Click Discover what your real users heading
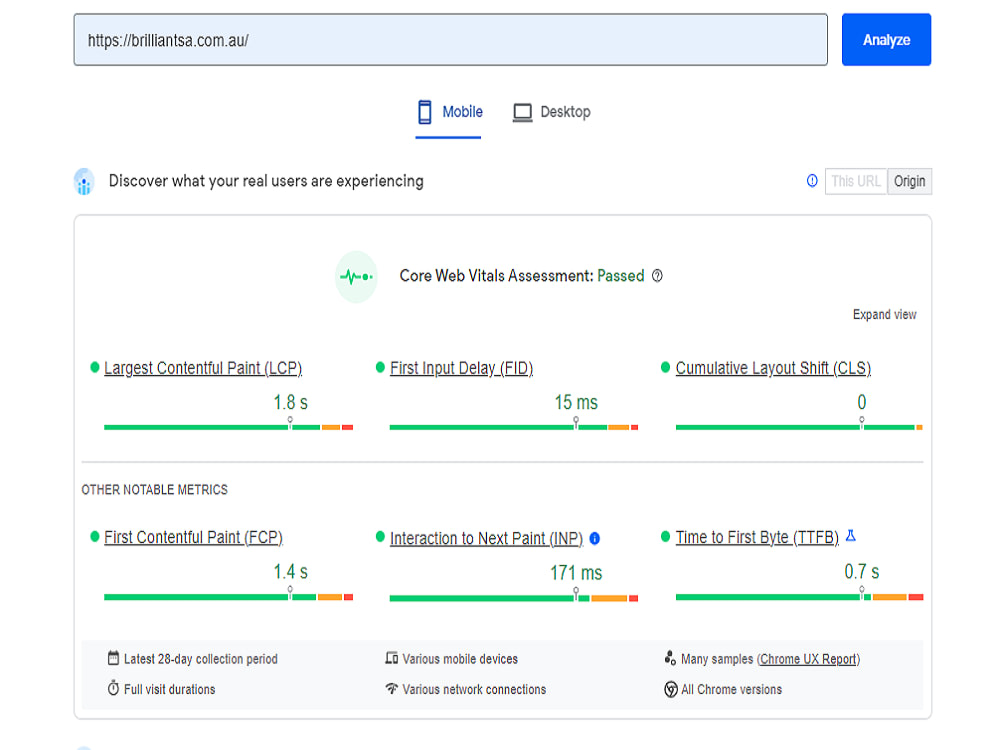The image size is (1000, 750). point(266,181)
